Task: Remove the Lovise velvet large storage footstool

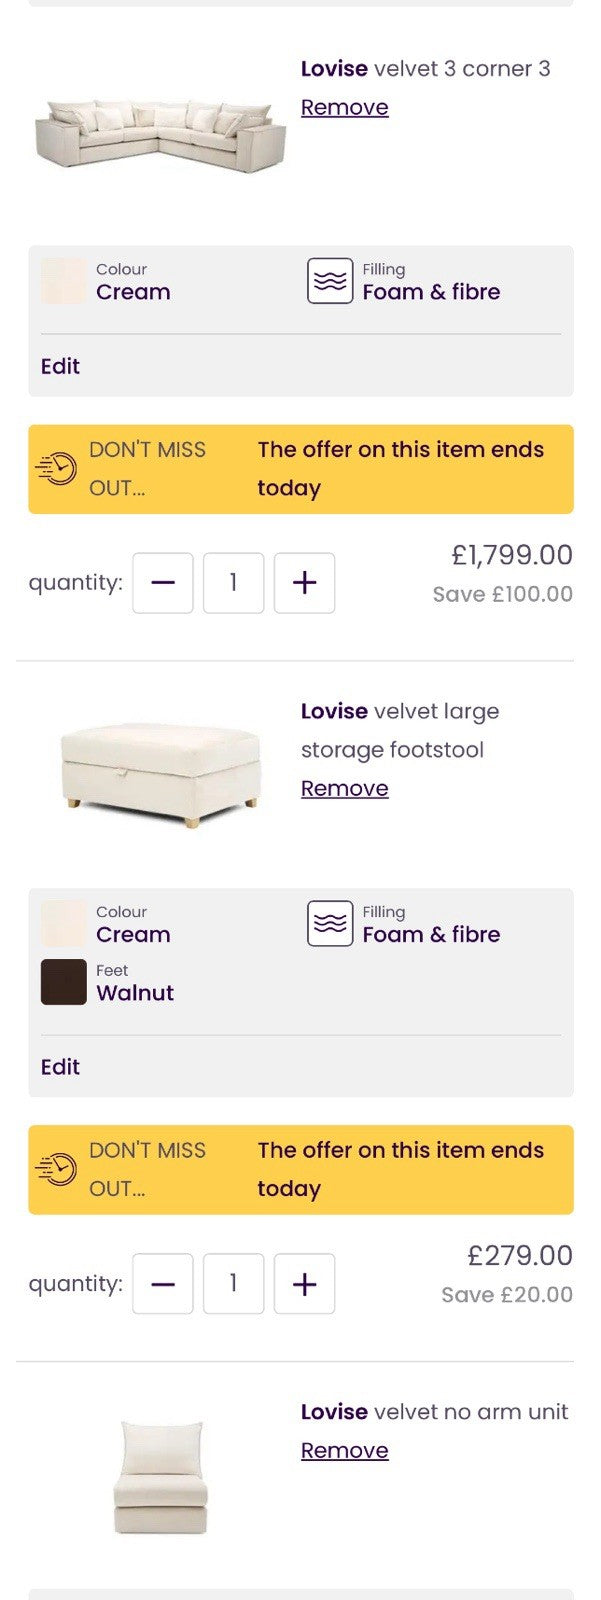Action: click(x=344, y=789)
